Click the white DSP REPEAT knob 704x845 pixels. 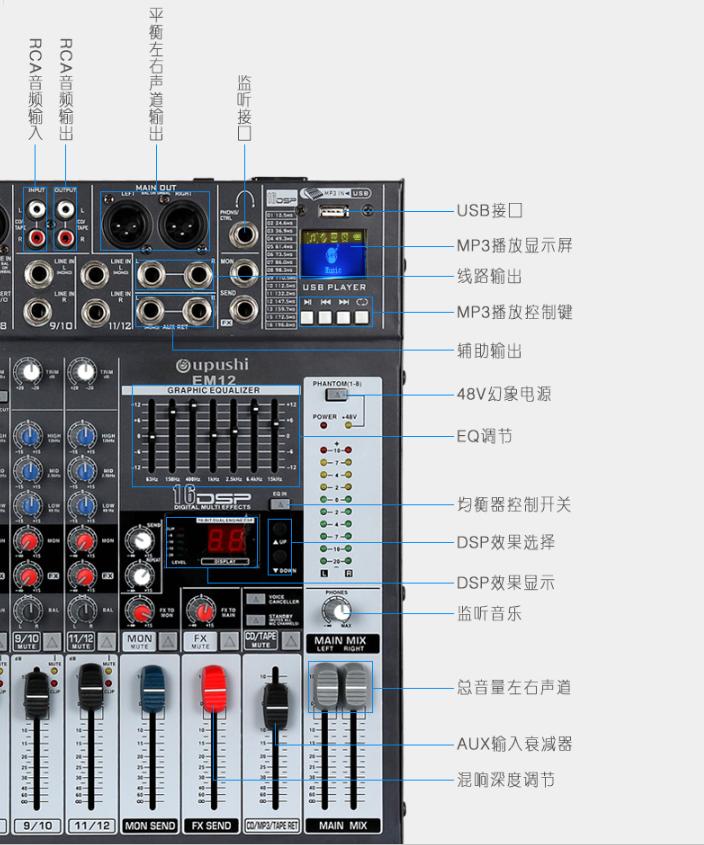pyautogui.click(x=140, y=575)
